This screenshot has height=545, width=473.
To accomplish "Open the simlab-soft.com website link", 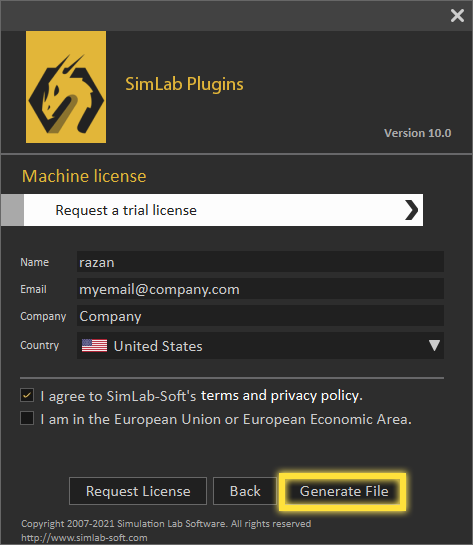I will pos(84,538).
